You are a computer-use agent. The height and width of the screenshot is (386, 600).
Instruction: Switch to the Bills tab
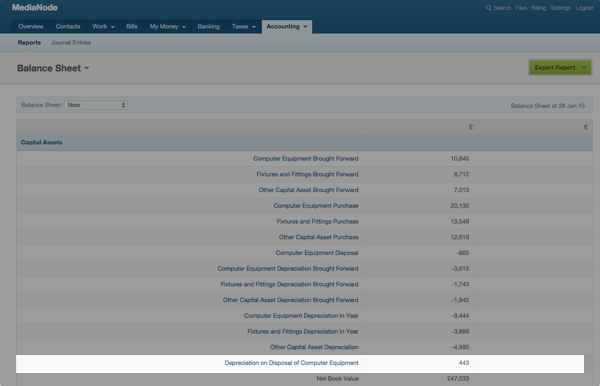[x=132, y=26]
